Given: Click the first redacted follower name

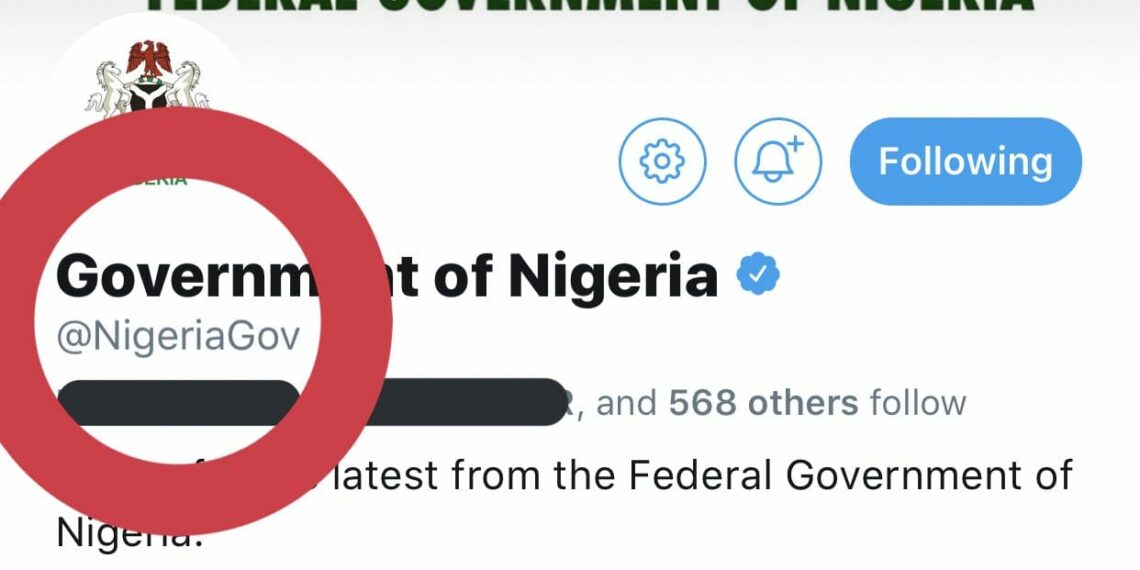Looking at the screenshot, I should pyautogui.click(x=178, y=402).
